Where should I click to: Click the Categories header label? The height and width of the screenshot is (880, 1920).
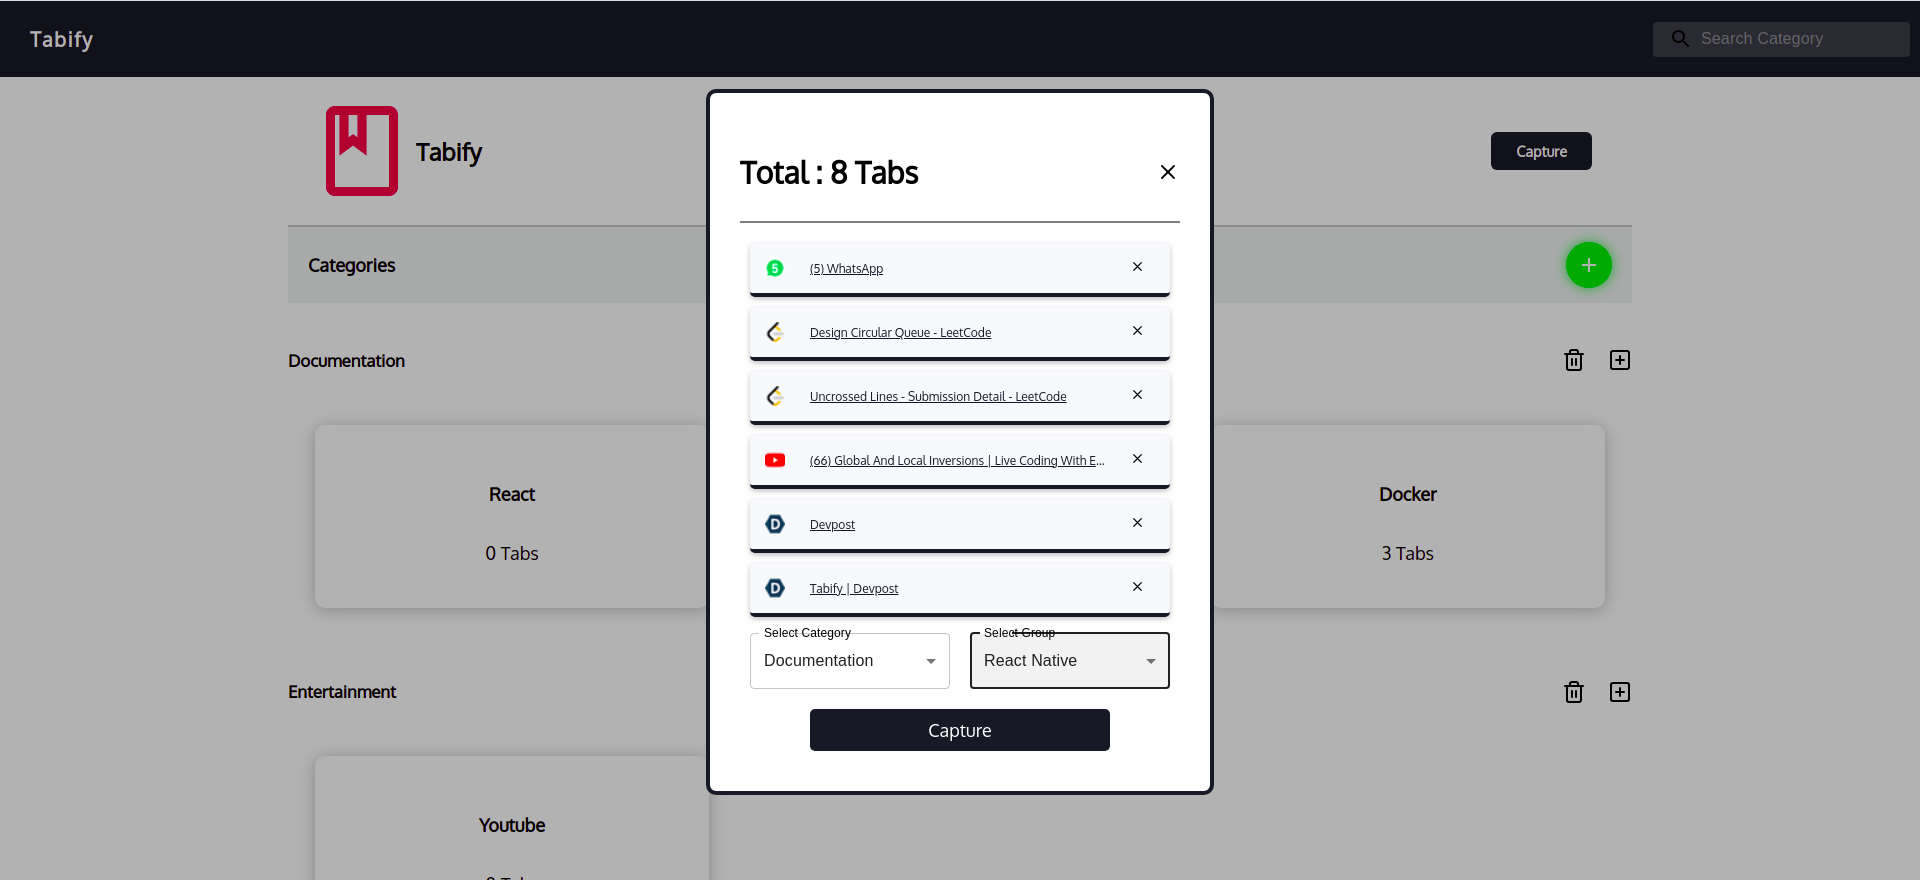click(x=352, y=265)
